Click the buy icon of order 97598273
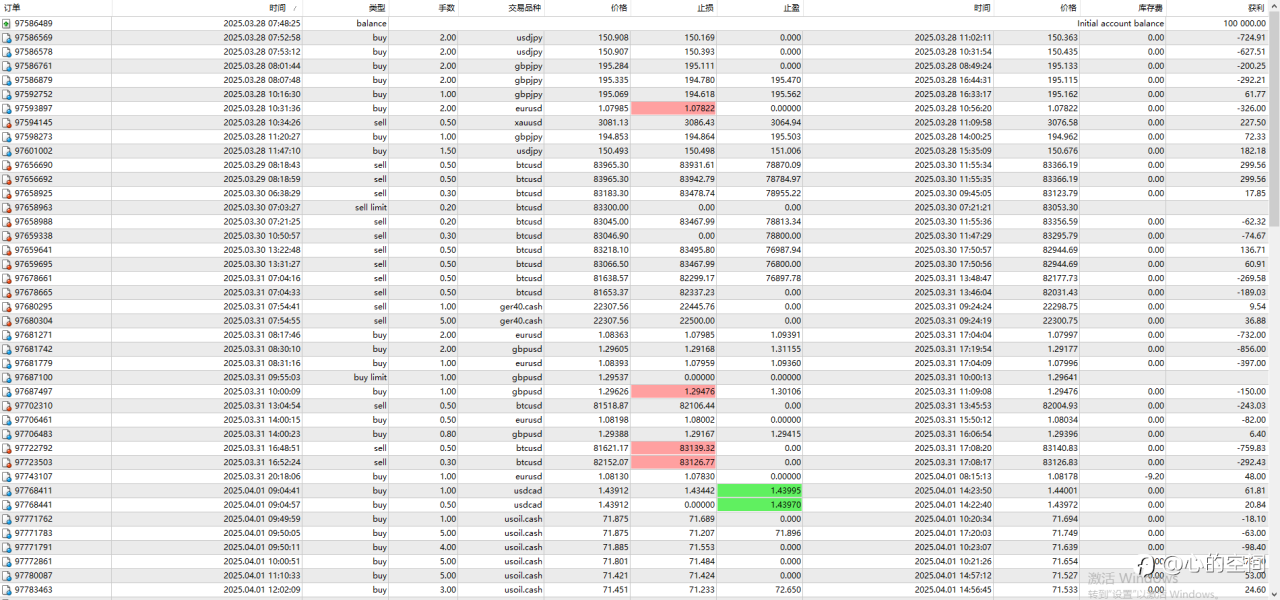The height and width of the screenshot is (600, 1280). pos(7,136)
